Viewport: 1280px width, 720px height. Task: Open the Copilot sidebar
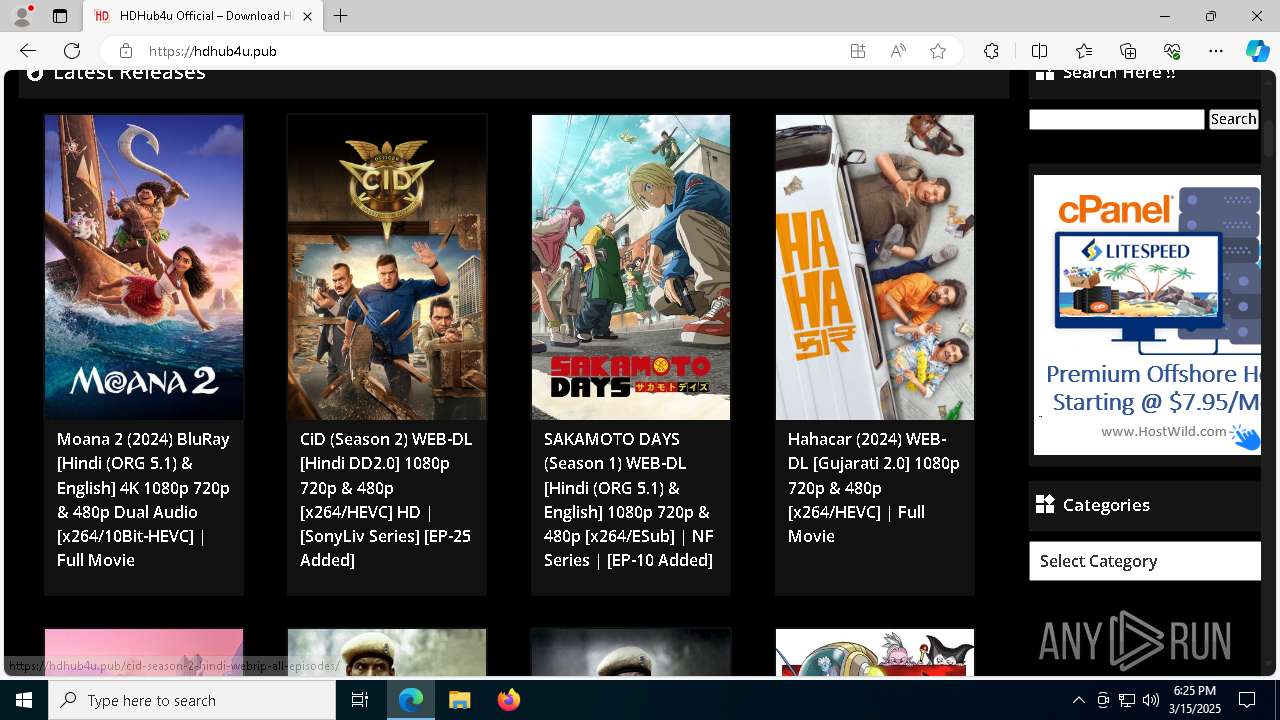tap(1257, 51)
